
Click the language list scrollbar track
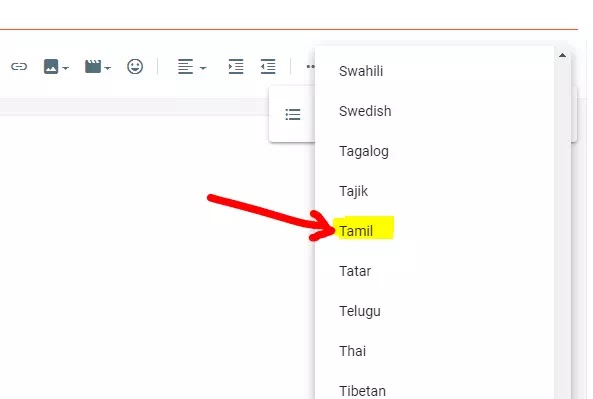[562, 230]
